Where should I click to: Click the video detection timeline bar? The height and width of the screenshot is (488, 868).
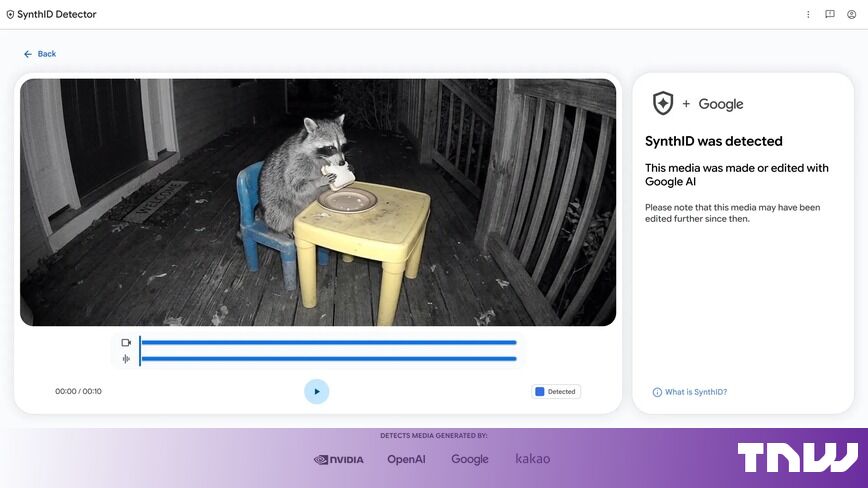pyautogui.click(x=329, y=342)
